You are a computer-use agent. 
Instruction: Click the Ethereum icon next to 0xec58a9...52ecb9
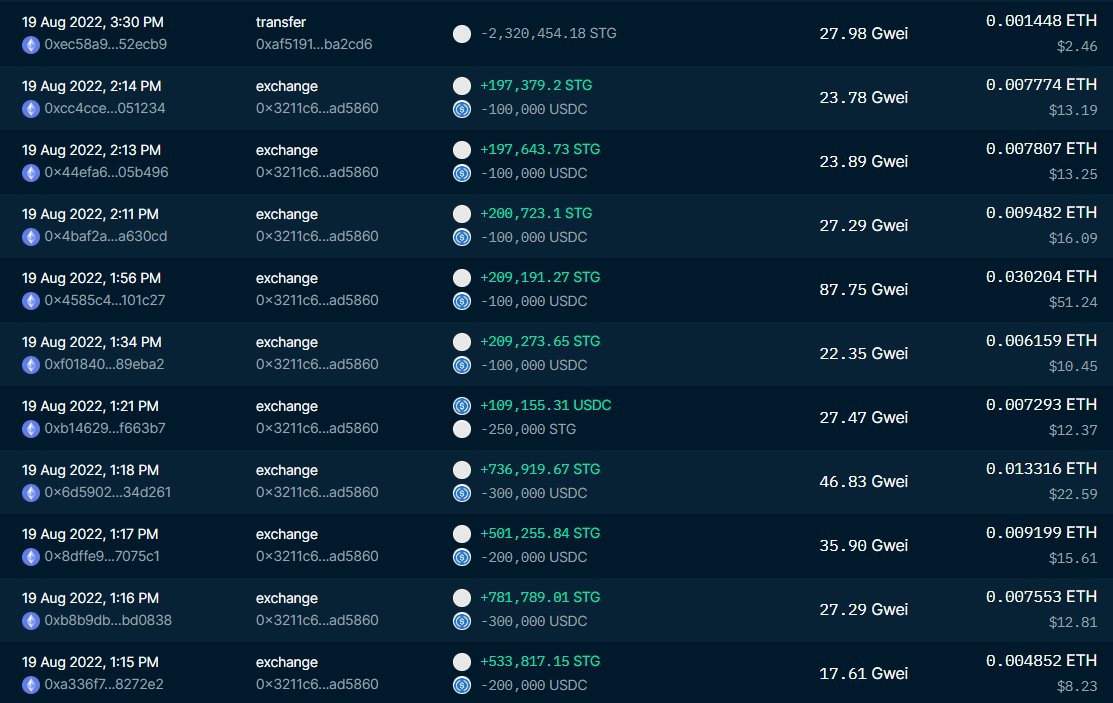coord(30,45)
